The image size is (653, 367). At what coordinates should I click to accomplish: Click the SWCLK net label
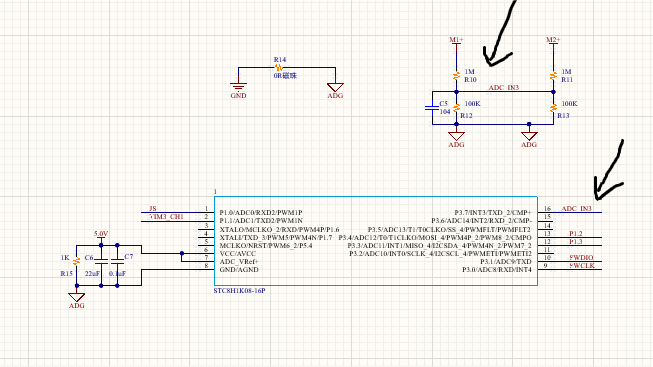(582, 265)
